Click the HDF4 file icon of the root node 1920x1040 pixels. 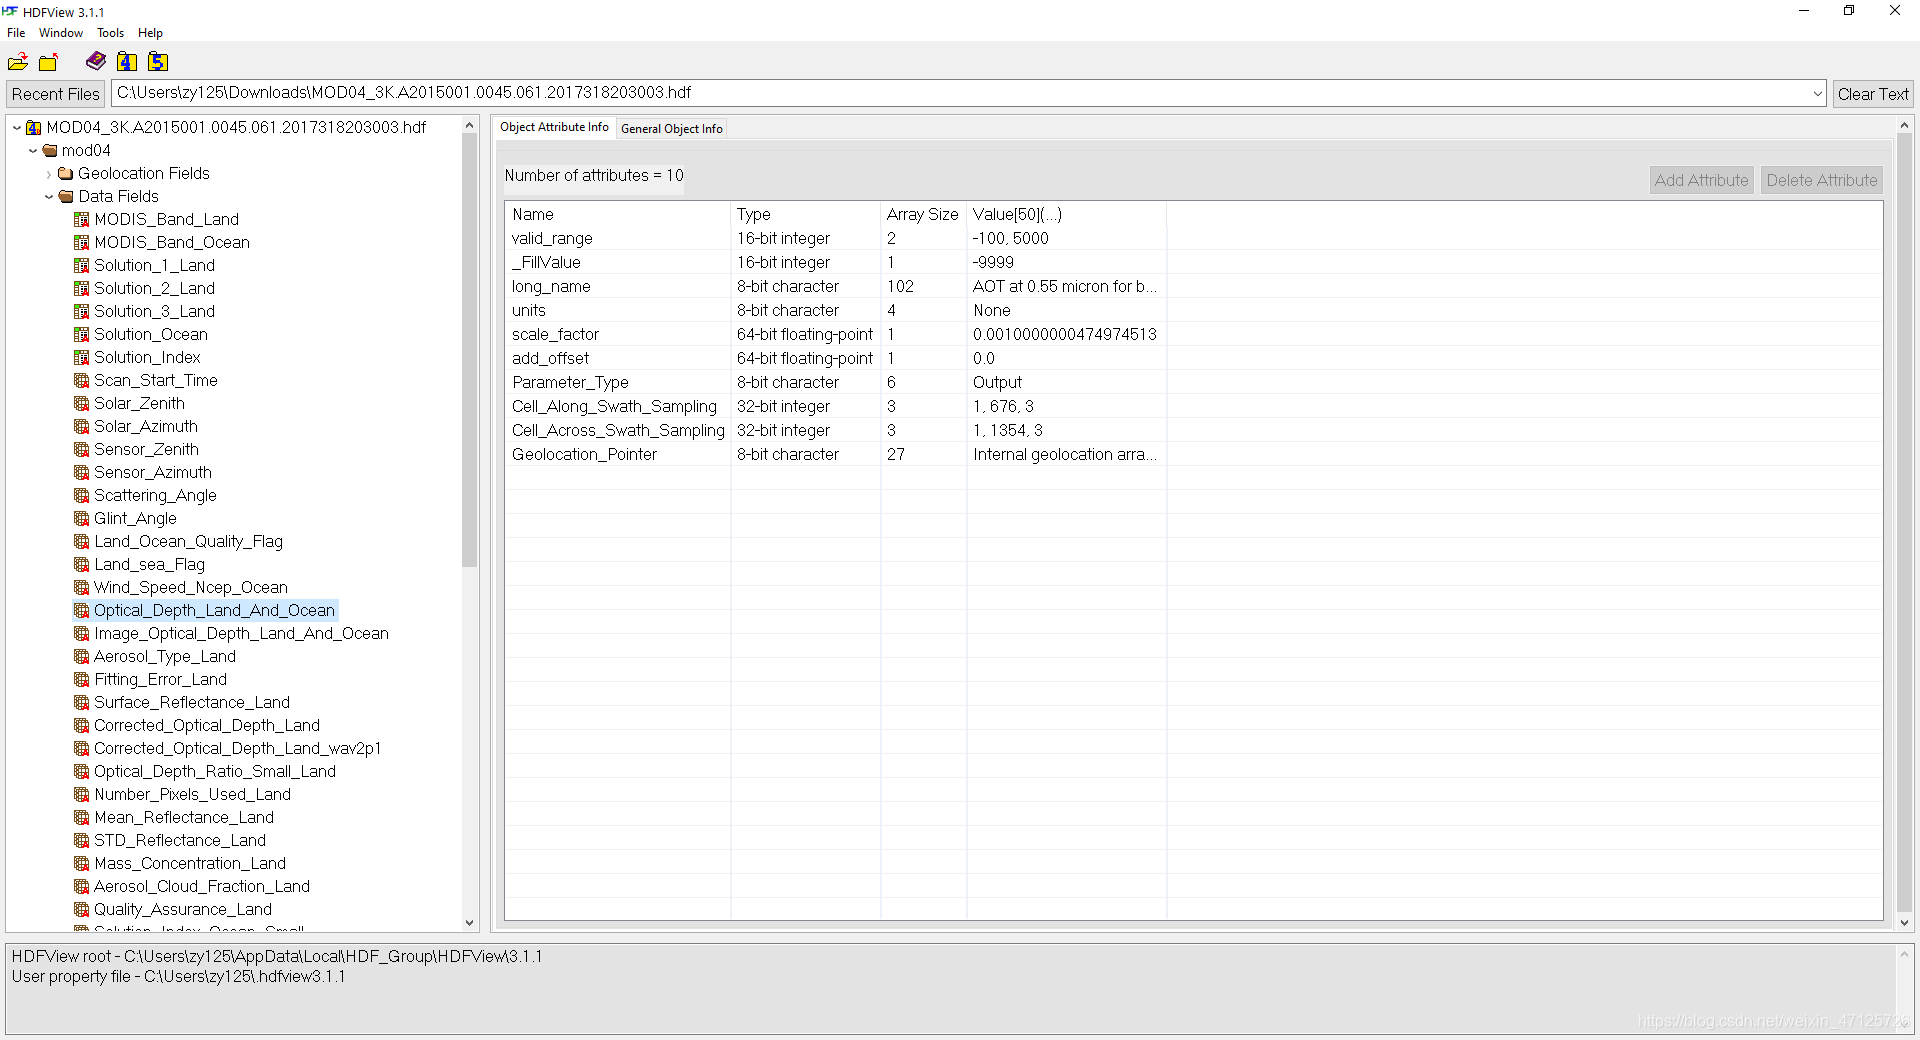tap(34, 127)
